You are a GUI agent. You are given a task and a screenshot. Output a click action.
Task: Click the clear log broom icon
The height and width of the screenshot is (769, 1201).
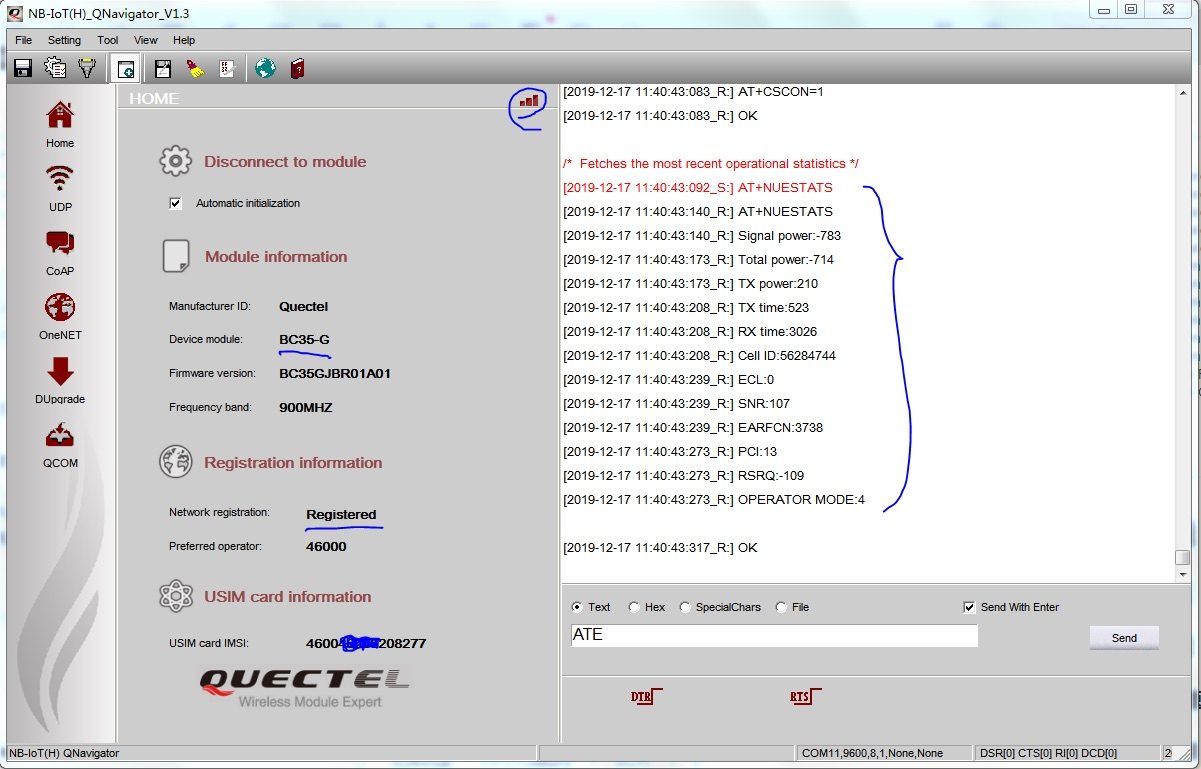(x=195, y=69)
